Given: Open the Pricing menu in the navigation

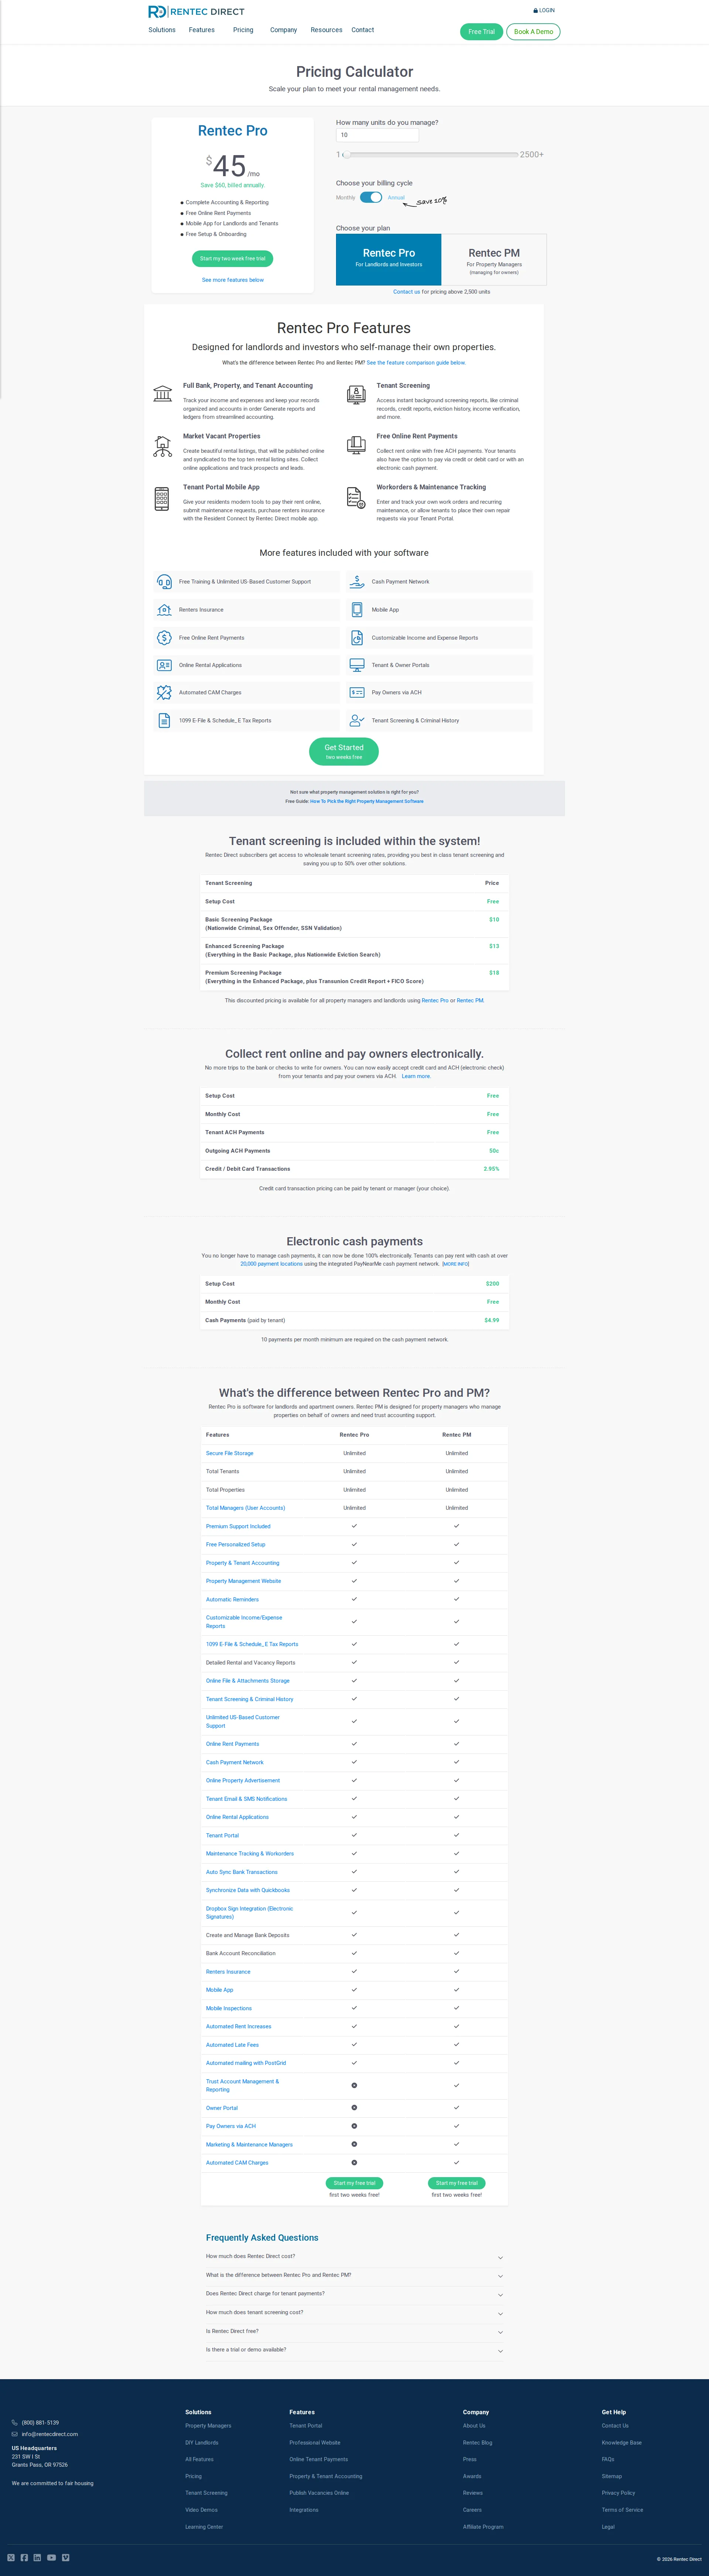Looking at the screenshot, I should click(x=243, y=30).
